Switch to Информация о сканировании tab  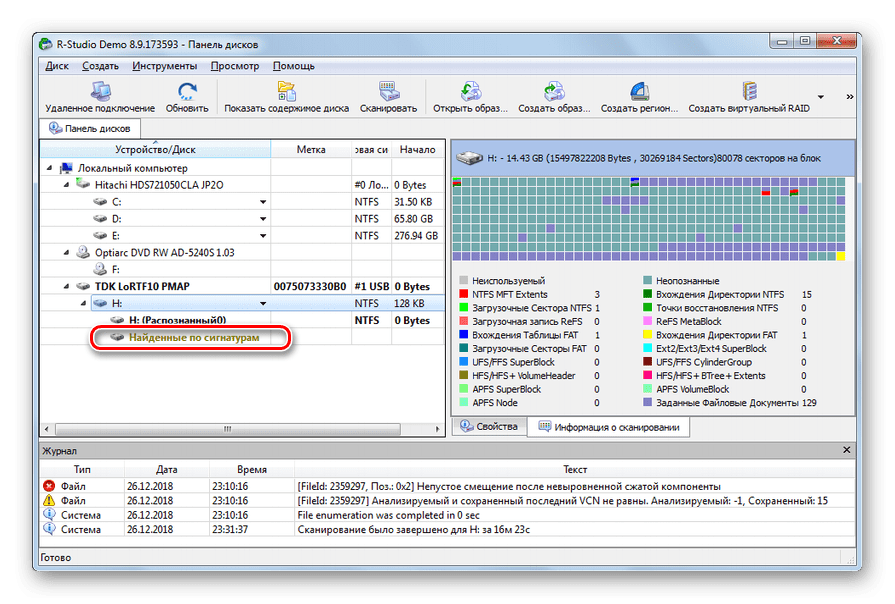pyautogui.click(x=608, y=427)
